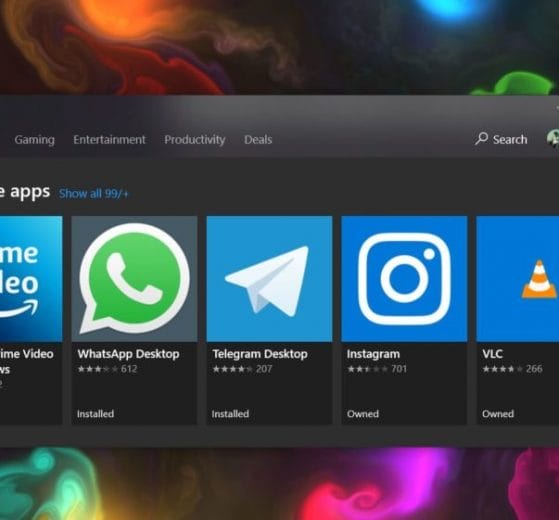Click the Search button label
Viewport: 559px width, 520px height.
click(510, 139)
